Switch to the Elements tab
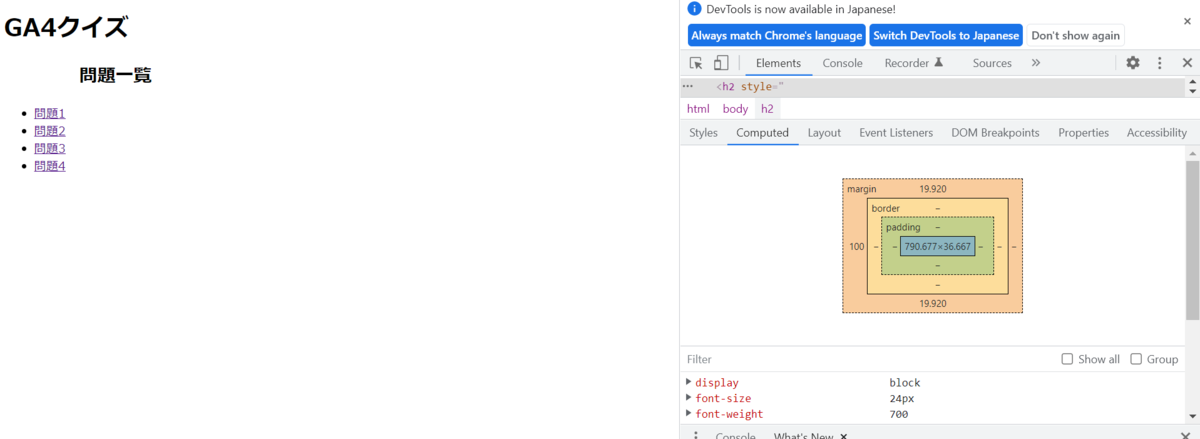This screenshot has width=1200, height=439. coord(778,63)
